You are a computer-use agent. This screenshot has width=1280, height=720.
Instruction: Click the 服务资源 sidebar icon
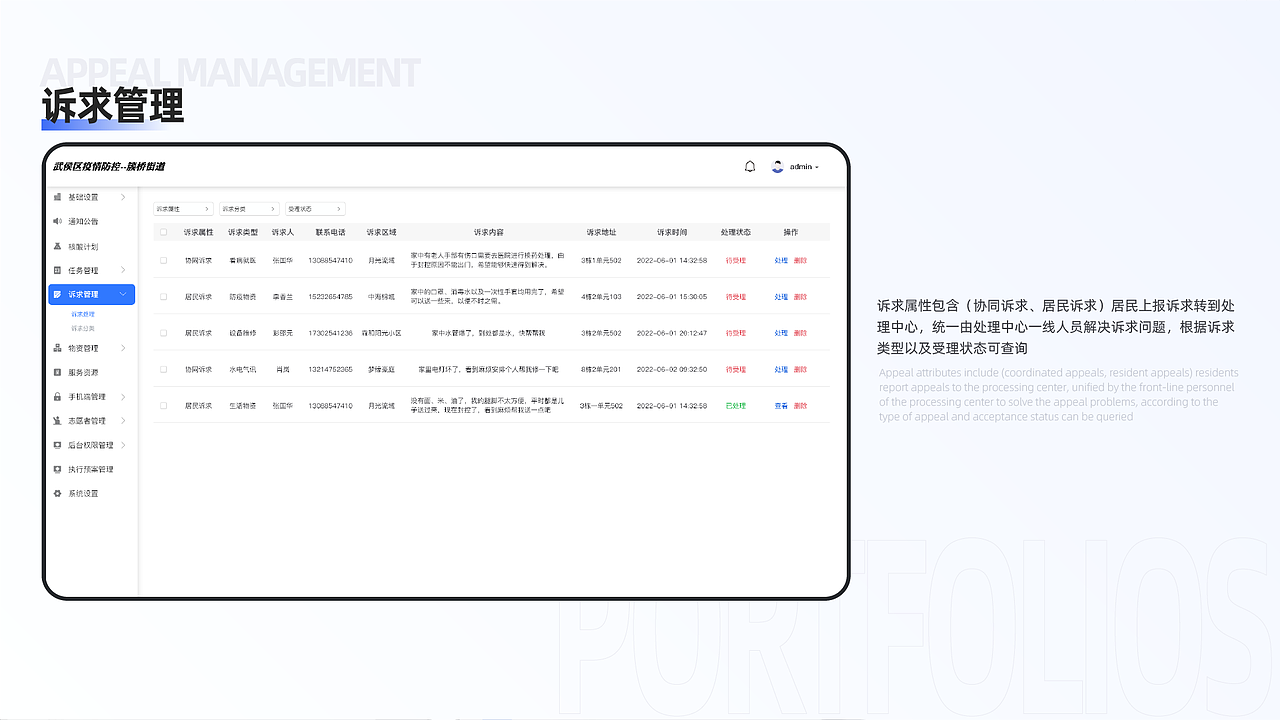(x=58, y=372)
